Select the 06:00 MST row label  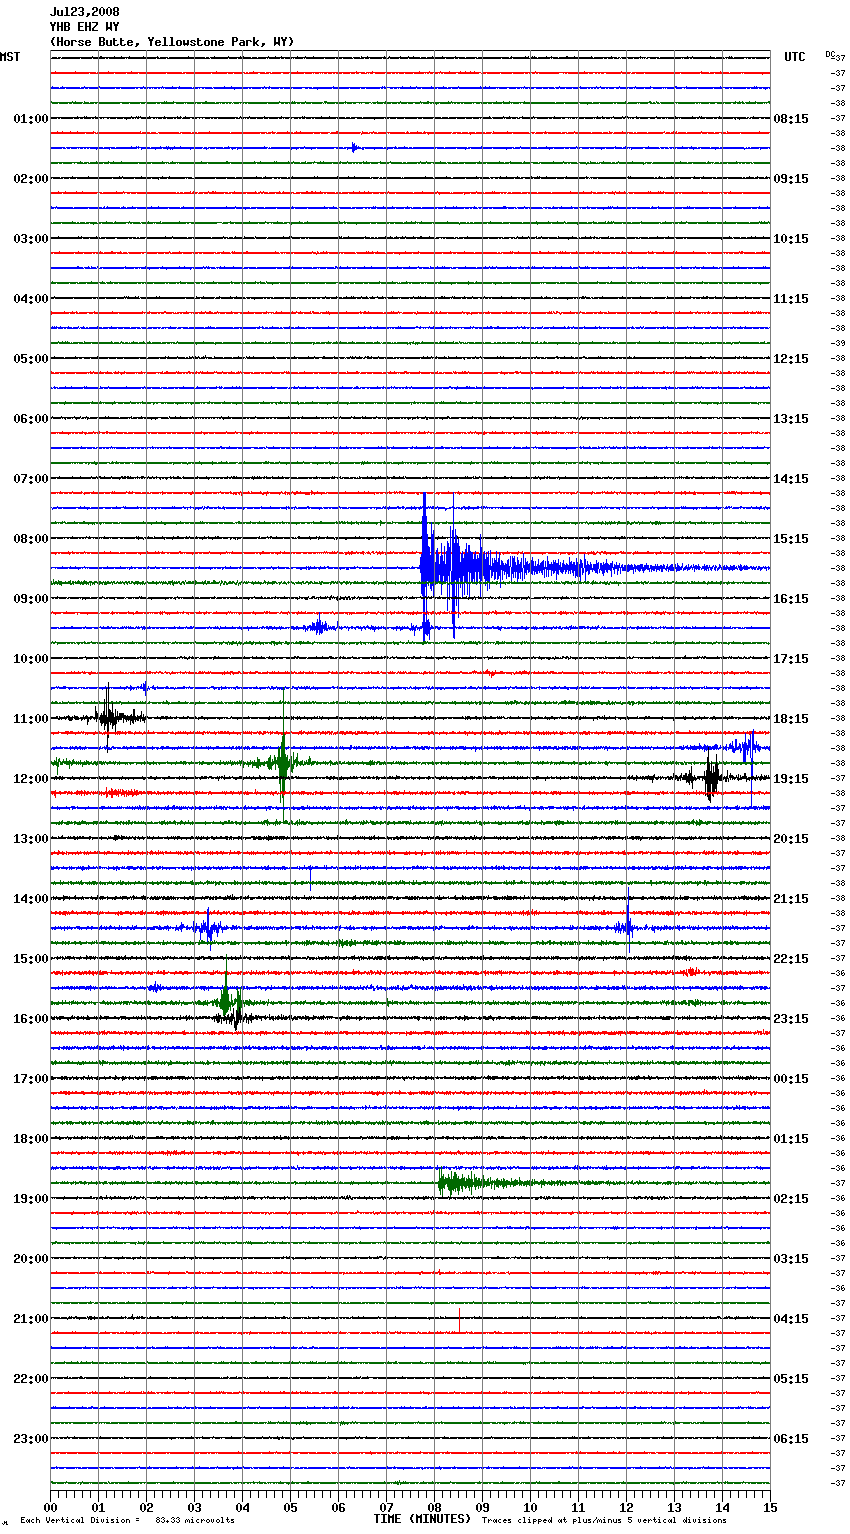tap(31, 419)
